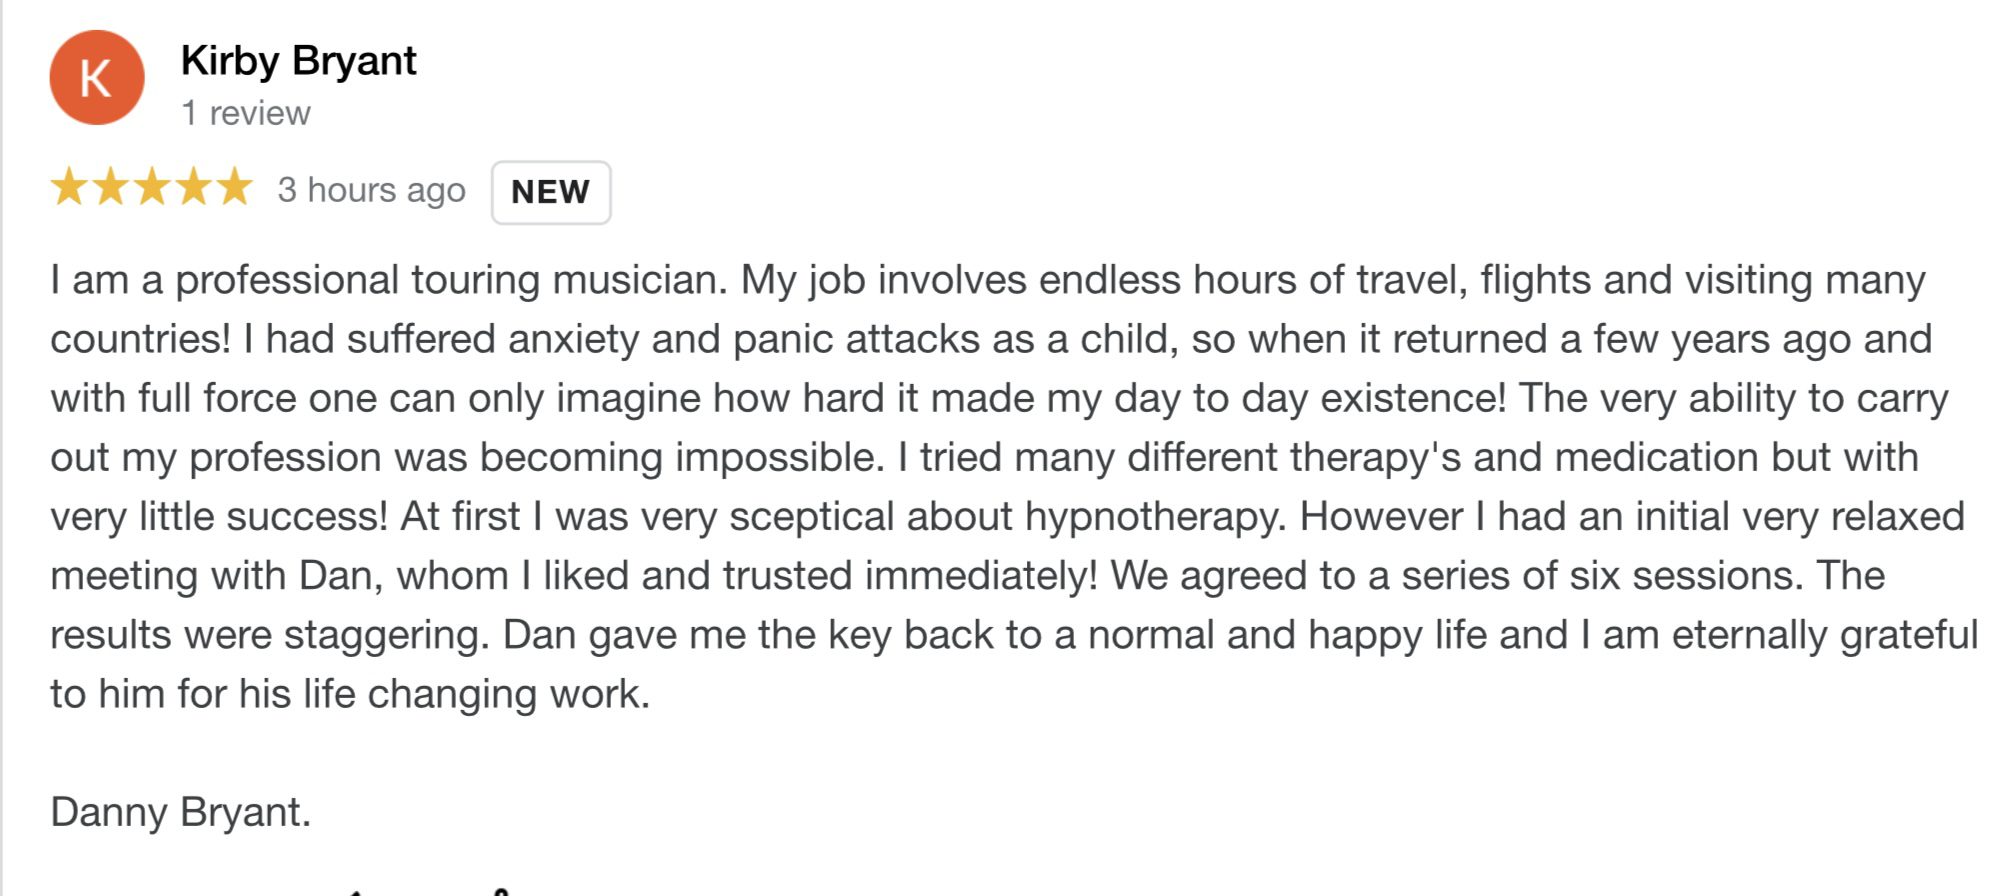Open the "1 review" count link

(245, 113)
